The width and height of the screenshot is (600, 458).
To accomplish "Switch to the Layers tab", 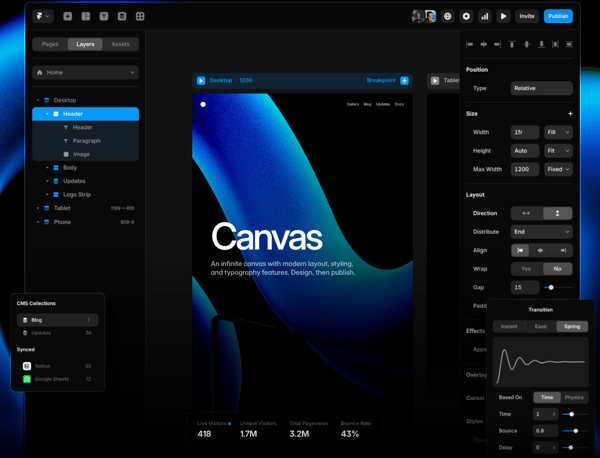I will pyautogui.click(x=85, y=44).
